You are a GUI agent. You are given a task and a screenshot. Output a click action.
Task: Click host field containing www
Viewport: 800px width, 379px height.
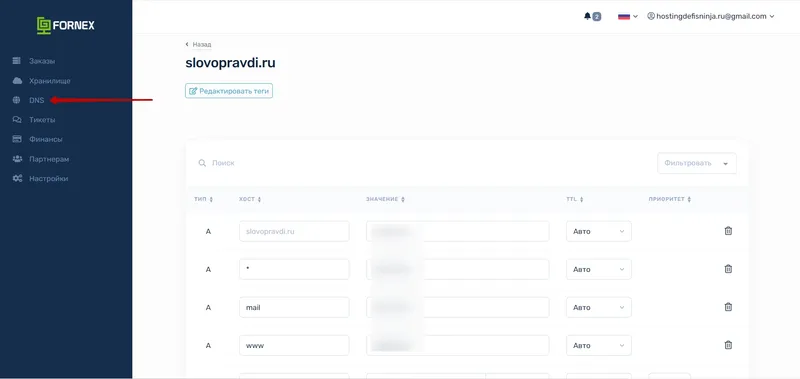pos(294,345)
